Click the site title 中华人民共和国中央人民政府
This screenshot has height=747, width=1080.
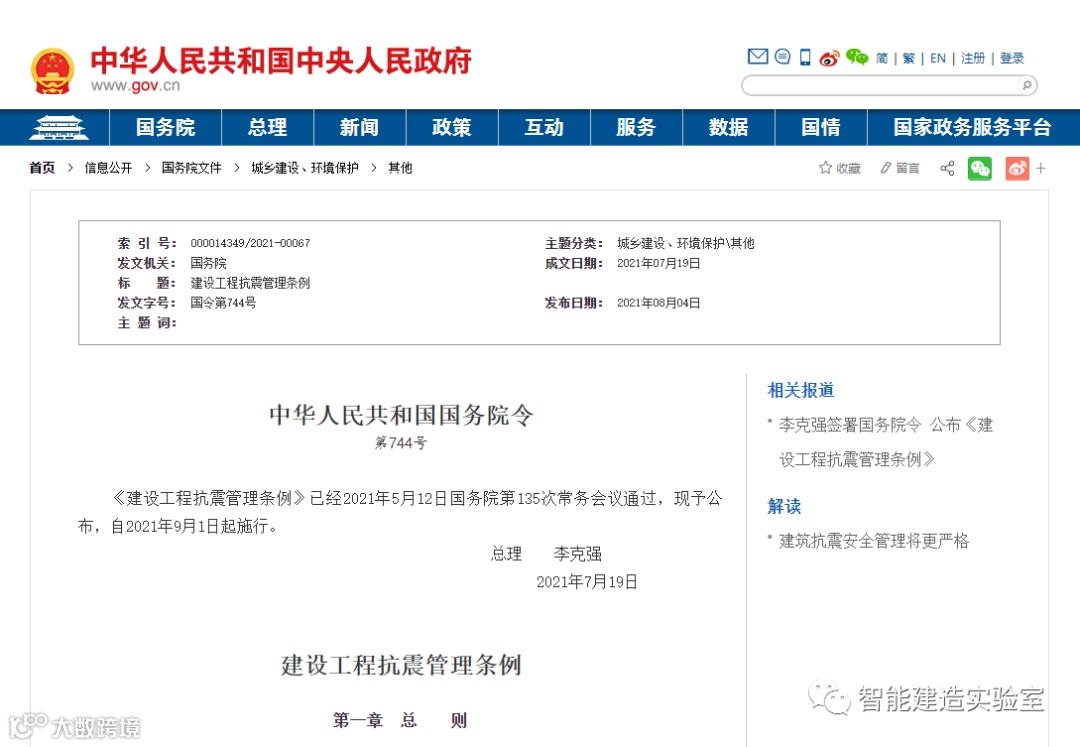tap(281, 61)
